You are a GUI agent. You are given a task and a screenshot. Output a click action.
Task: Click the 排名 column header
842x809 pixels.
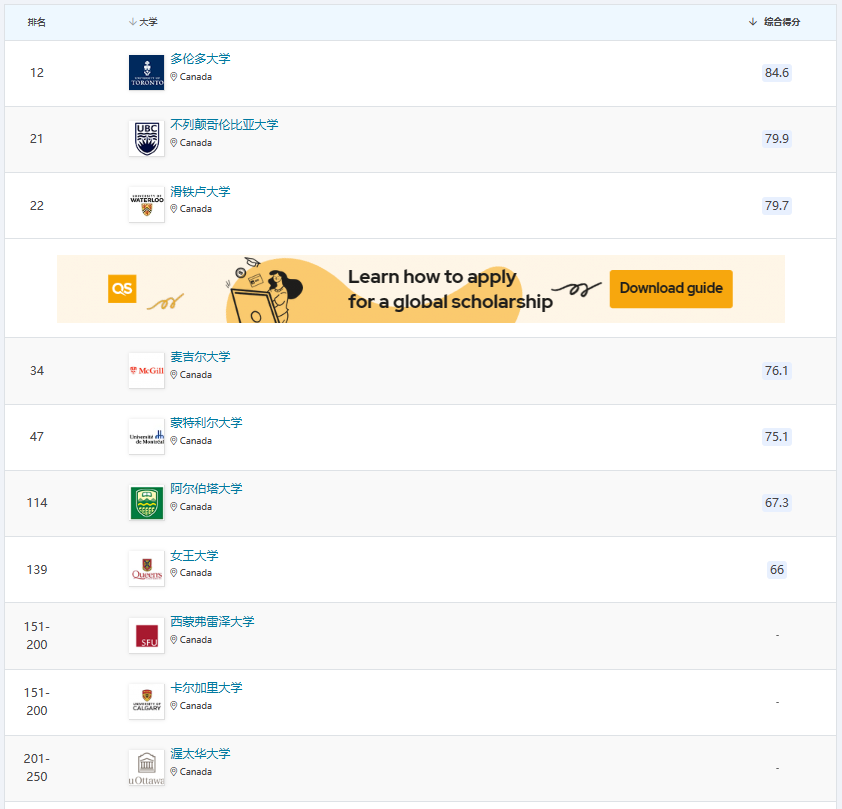(x=37, y=22)
